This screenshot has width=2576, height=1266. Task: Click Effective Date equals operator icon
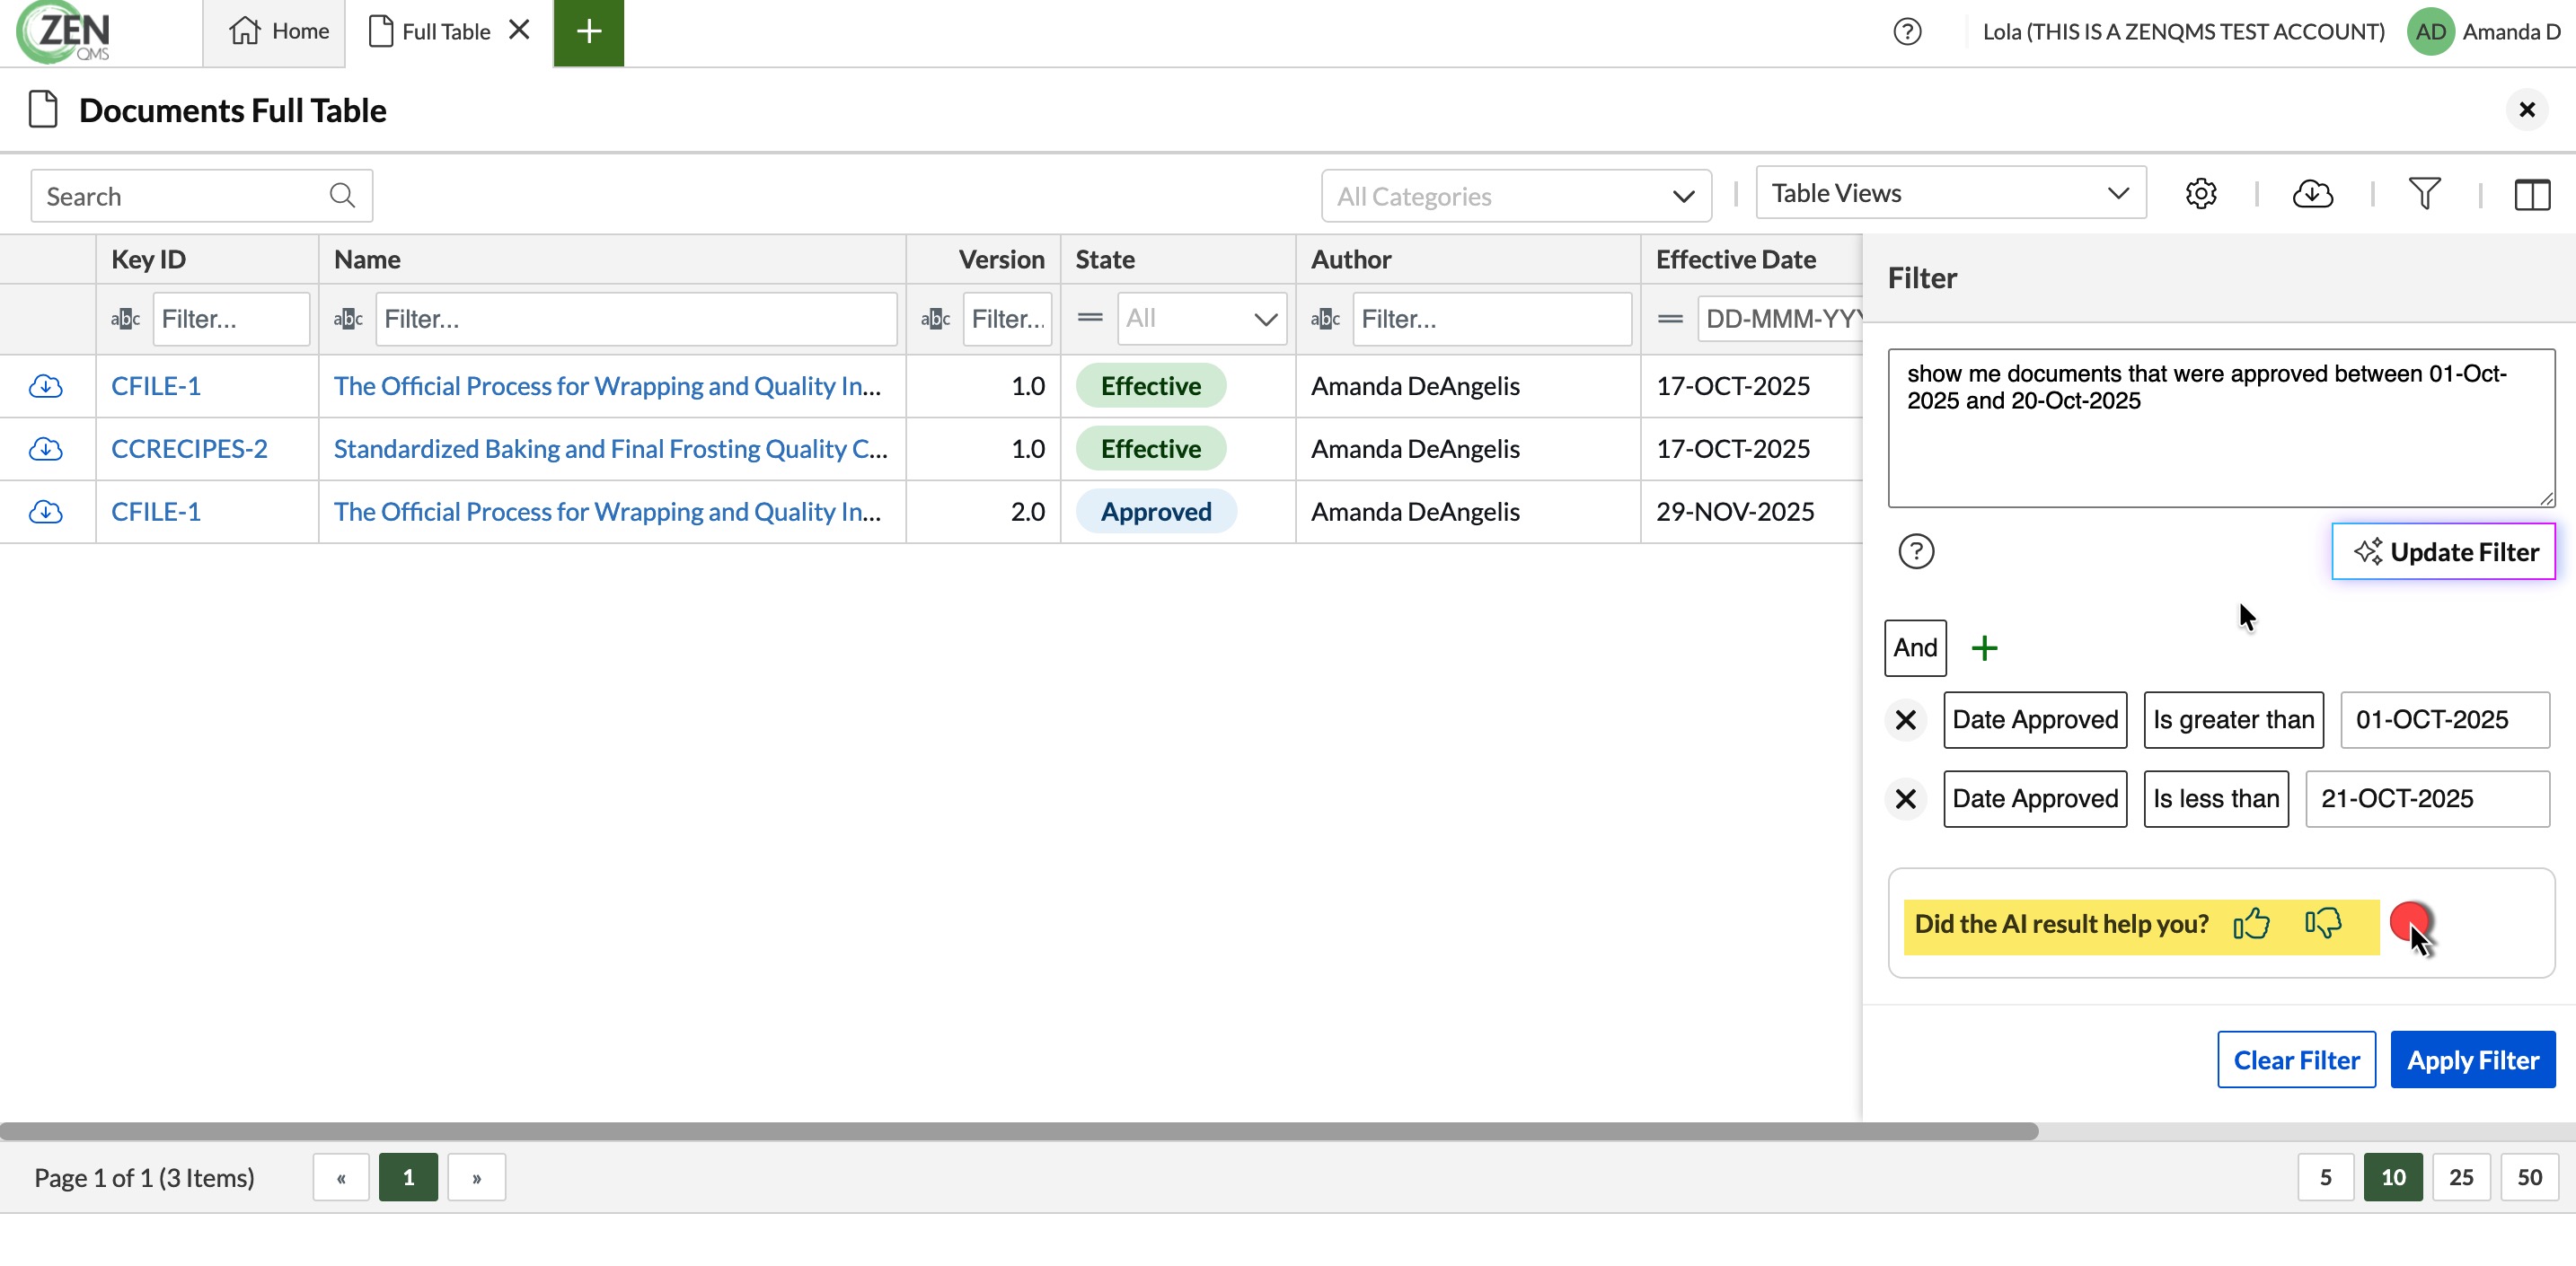click(x=1670, y=319)
